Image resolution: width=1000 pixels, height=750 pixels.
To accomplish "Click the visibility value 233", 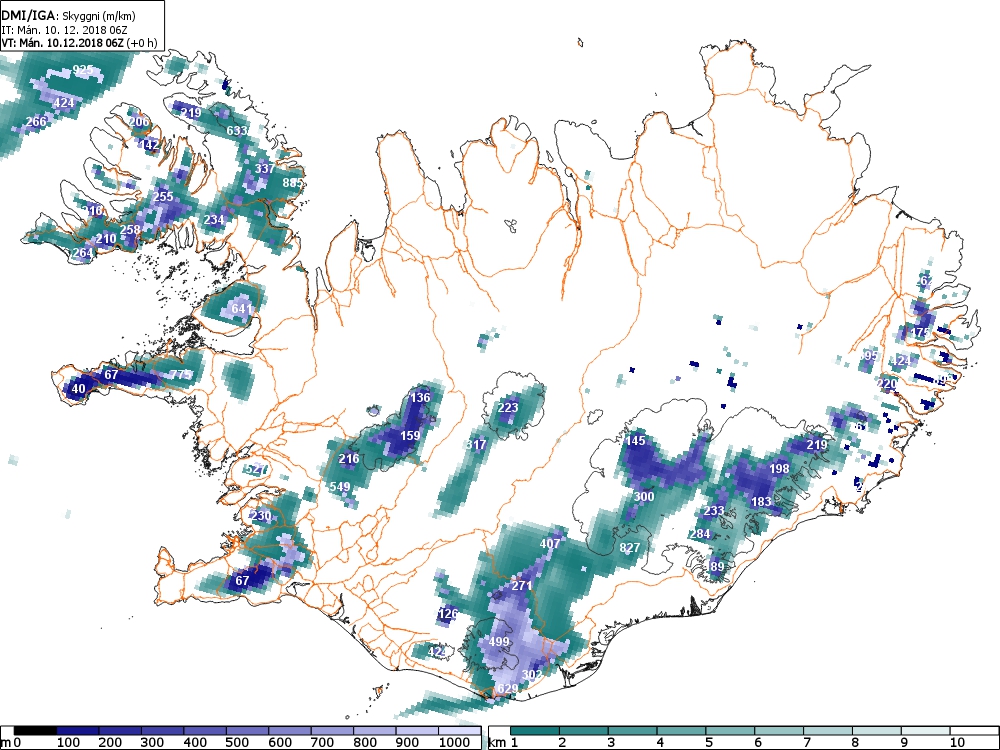I will coord(714,511).
